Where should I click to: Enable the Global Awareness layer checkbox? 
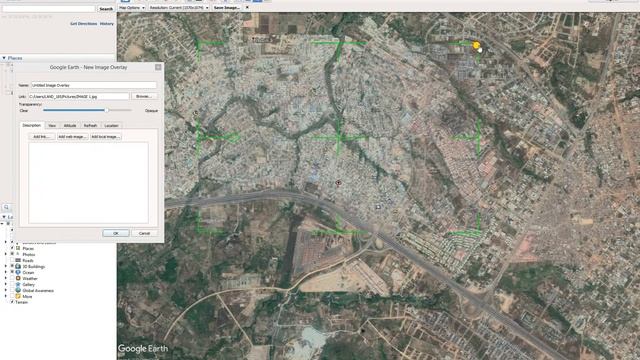click(x=12, y=290)
